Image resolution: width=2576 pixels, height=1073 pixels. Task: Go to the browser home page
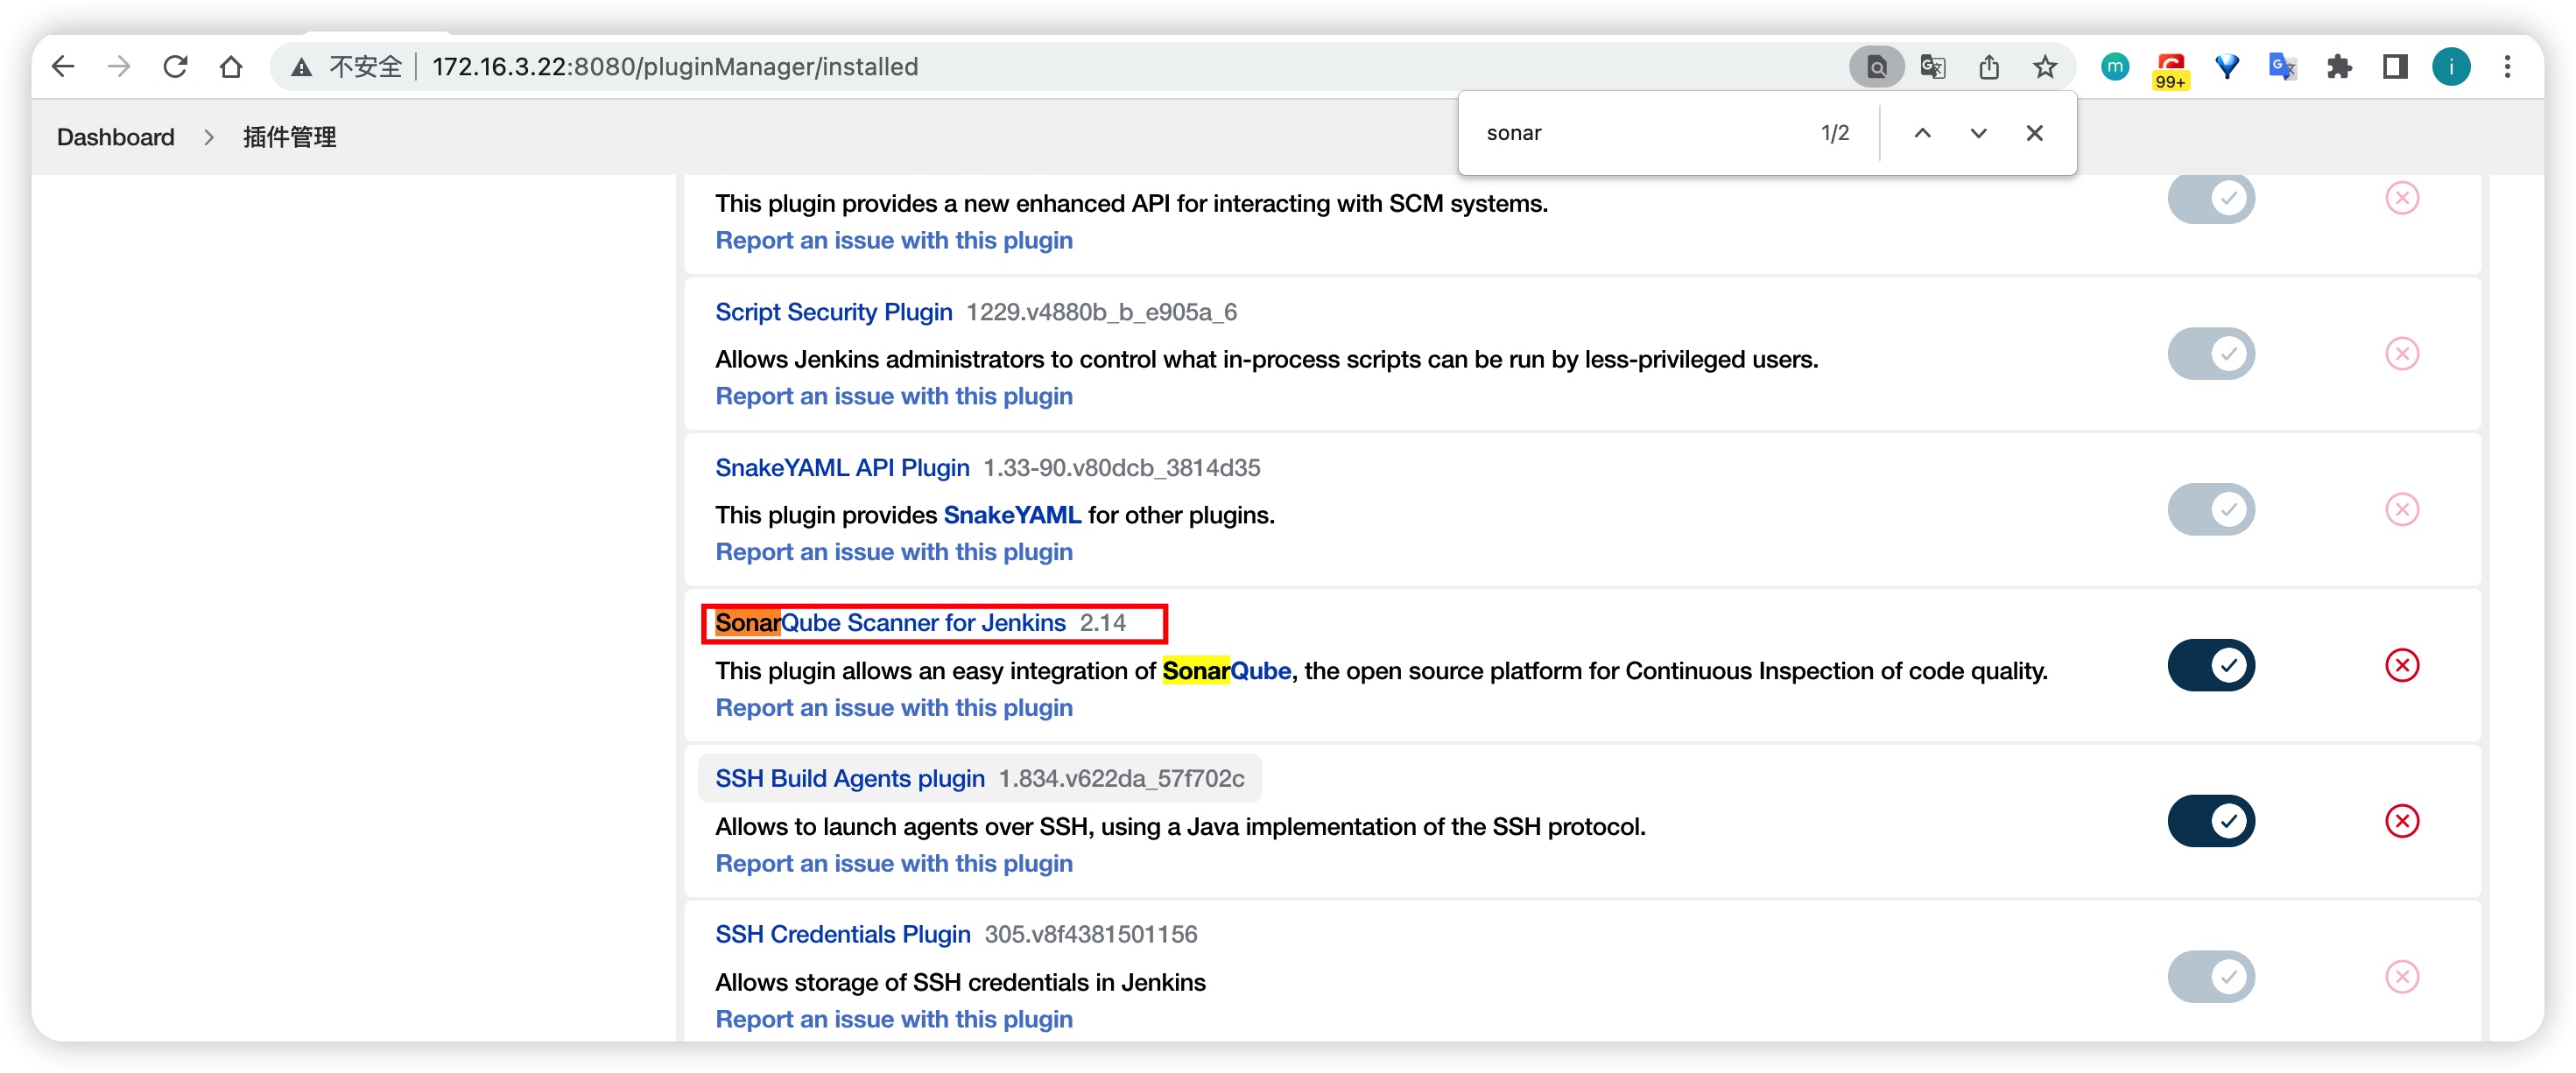coord(231,67)
